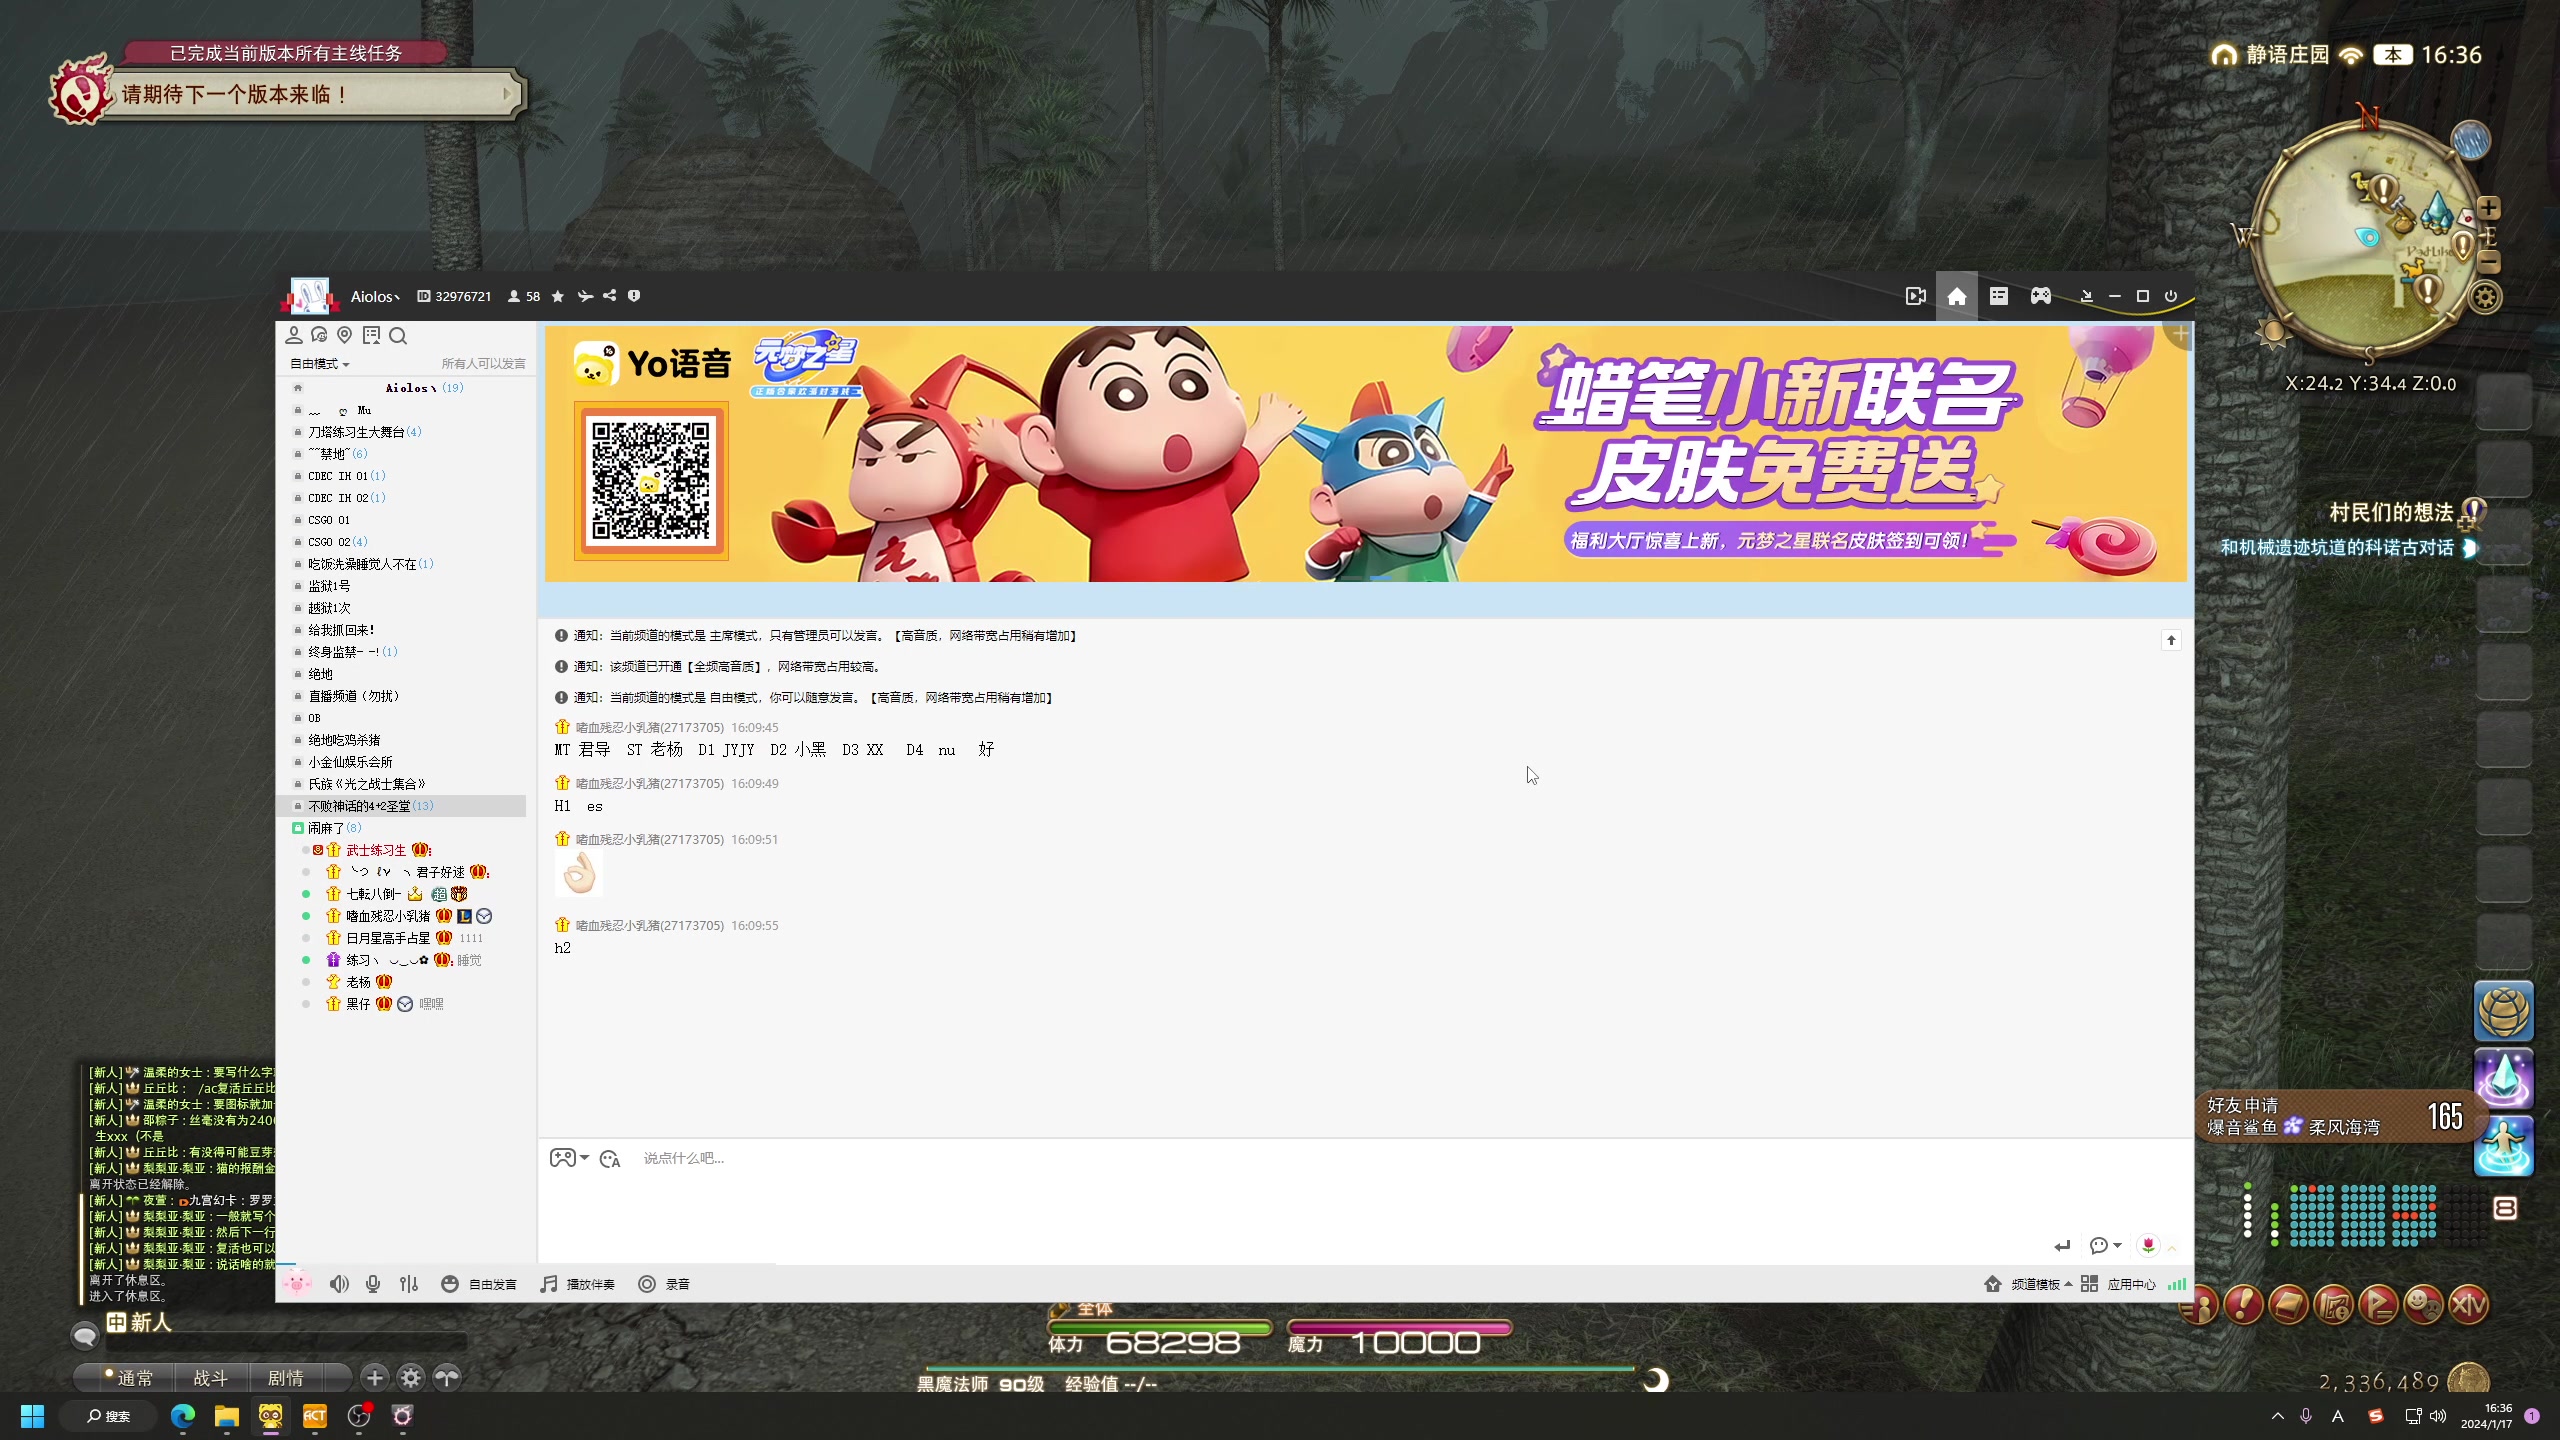Click the 自由发言 free speech button

[479, 1284]
